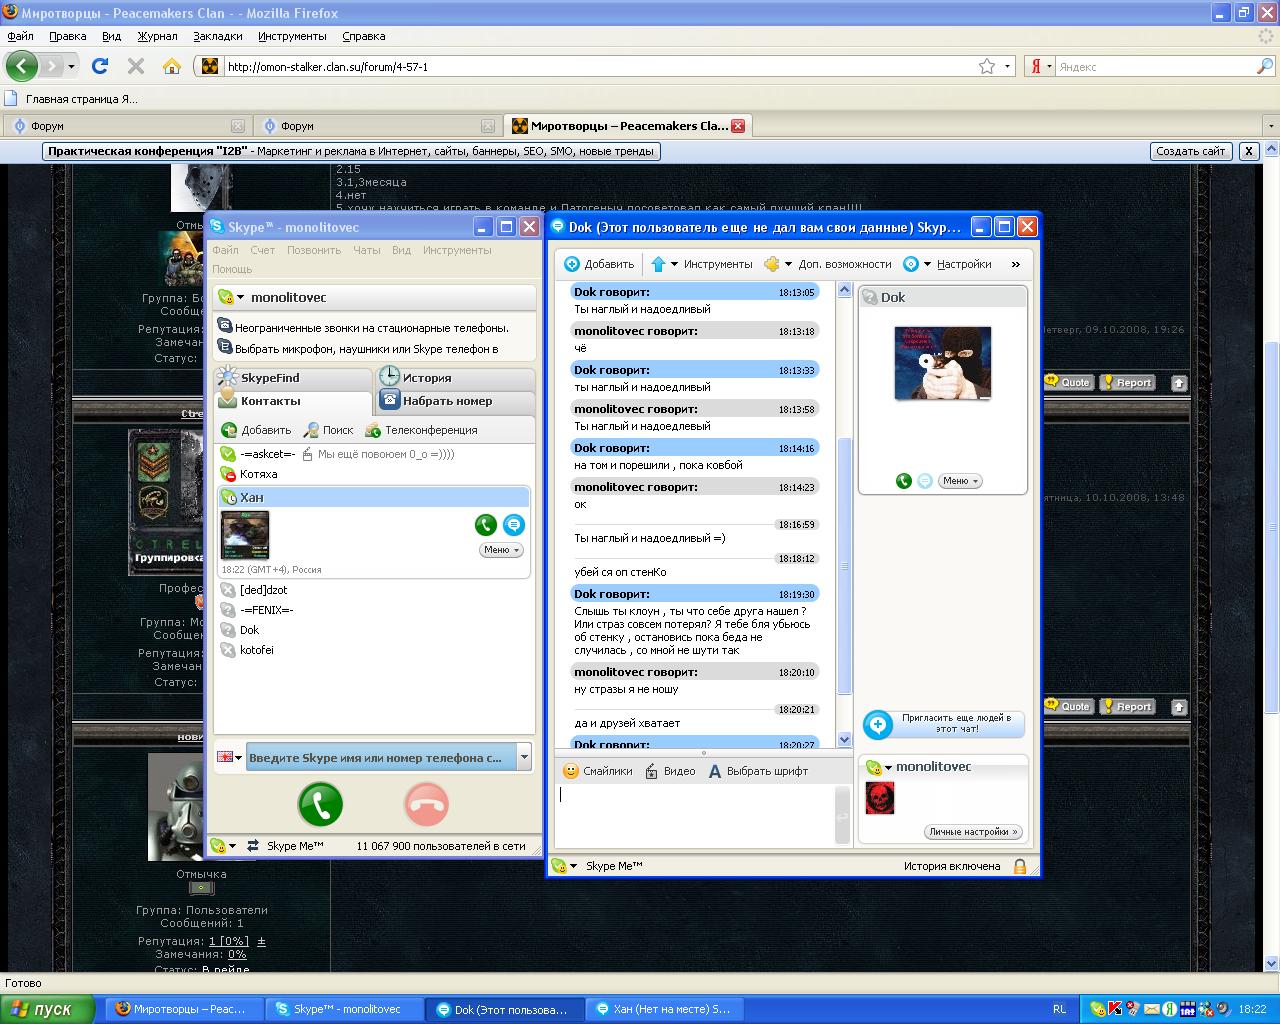This screenshot has width=1280, height=1024.
Task: Stop page loading in Firefox
Action: (136, 66)
